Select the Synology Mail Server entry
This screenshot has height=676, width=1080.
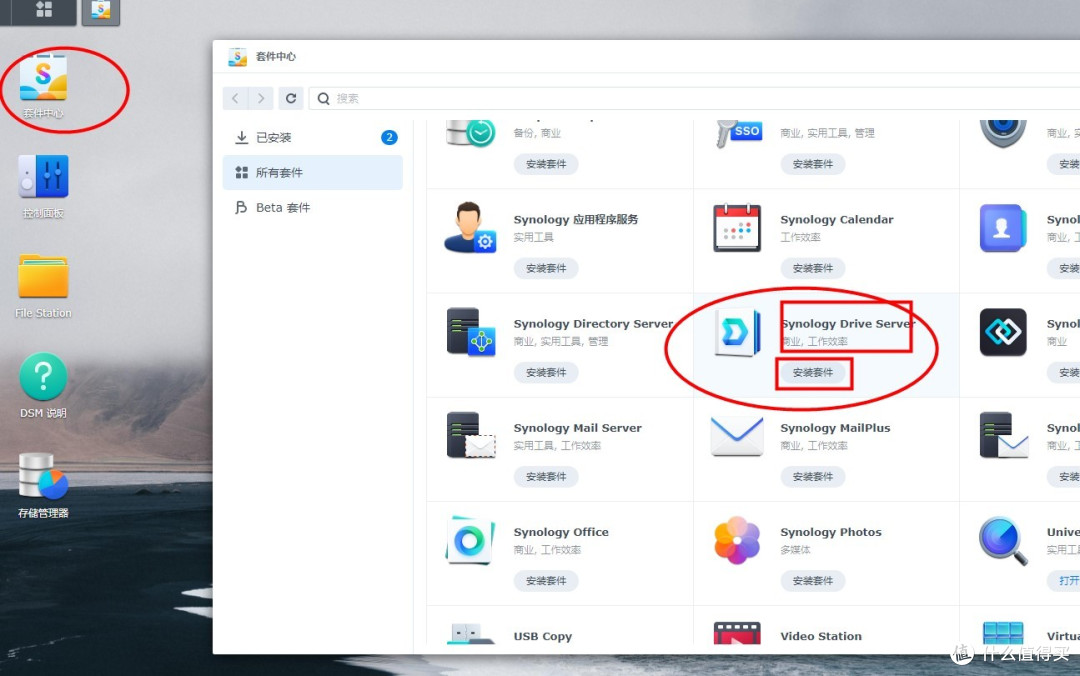pos(577,427)
